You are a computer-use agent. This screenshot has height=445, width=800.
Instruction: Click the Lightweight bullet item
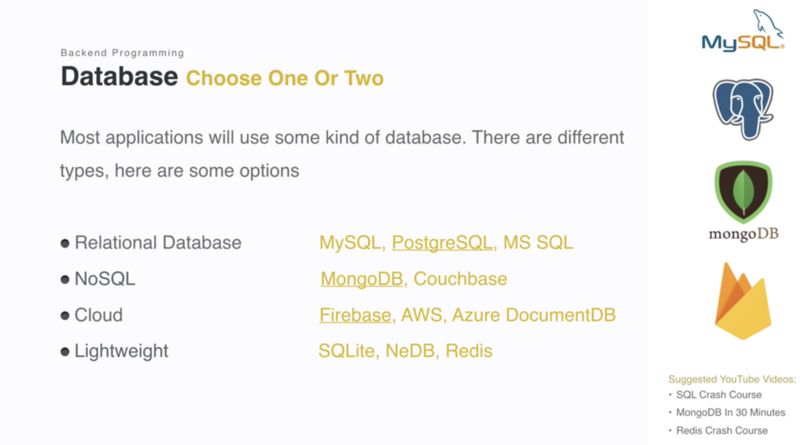pos(121,351)
